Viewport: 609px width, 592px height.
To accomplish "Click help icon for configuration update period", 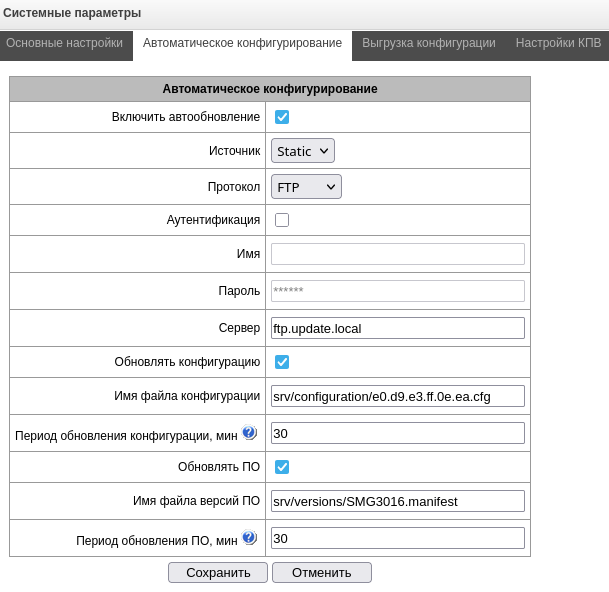I will coord(249,432).
